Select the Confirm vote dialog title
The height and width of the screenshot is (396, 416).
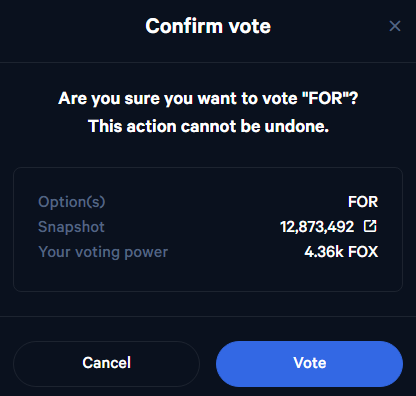(208, 26)
